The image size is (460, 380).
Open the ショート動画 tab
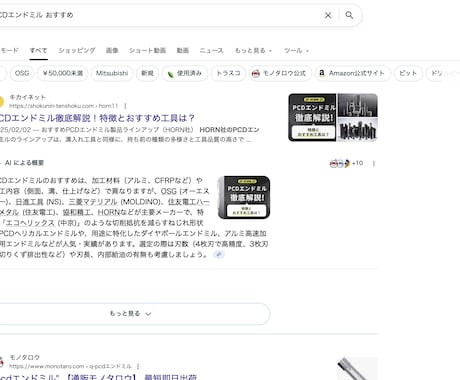(147, 50)
